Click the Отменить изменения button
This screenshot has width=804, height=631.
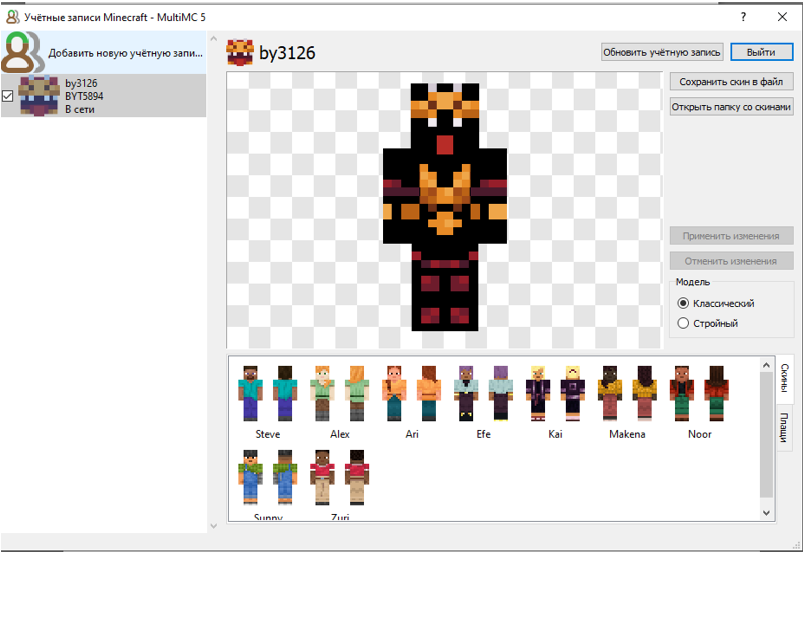(x=731, y=261)
